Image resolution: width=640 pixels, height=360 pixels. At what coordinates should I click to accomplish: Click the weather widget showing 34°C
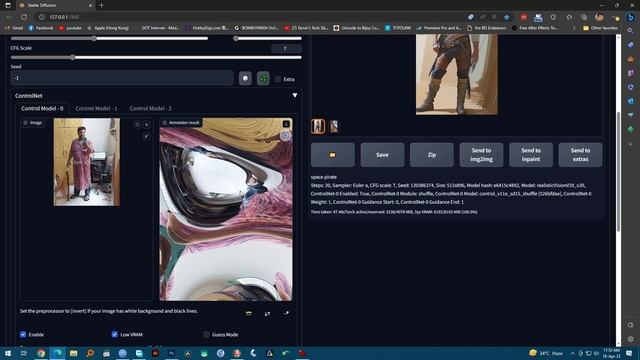[546, 353]
